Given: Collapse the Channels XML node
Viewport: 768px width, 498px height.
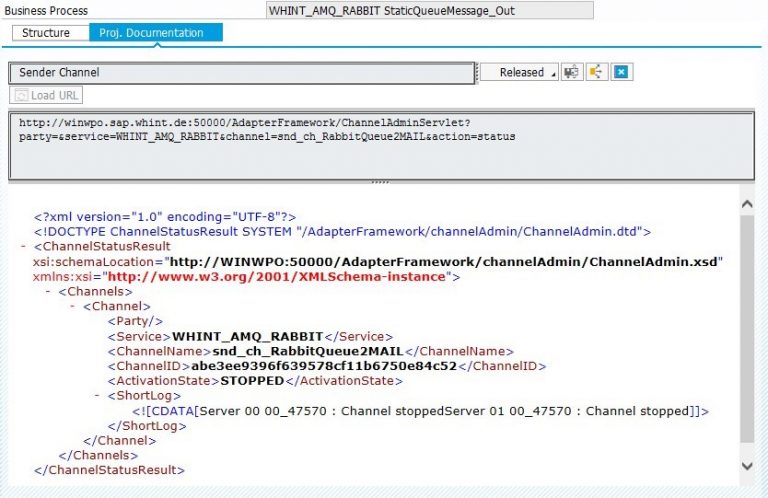Looking at the screenshot, I should (x=48, y=291).
